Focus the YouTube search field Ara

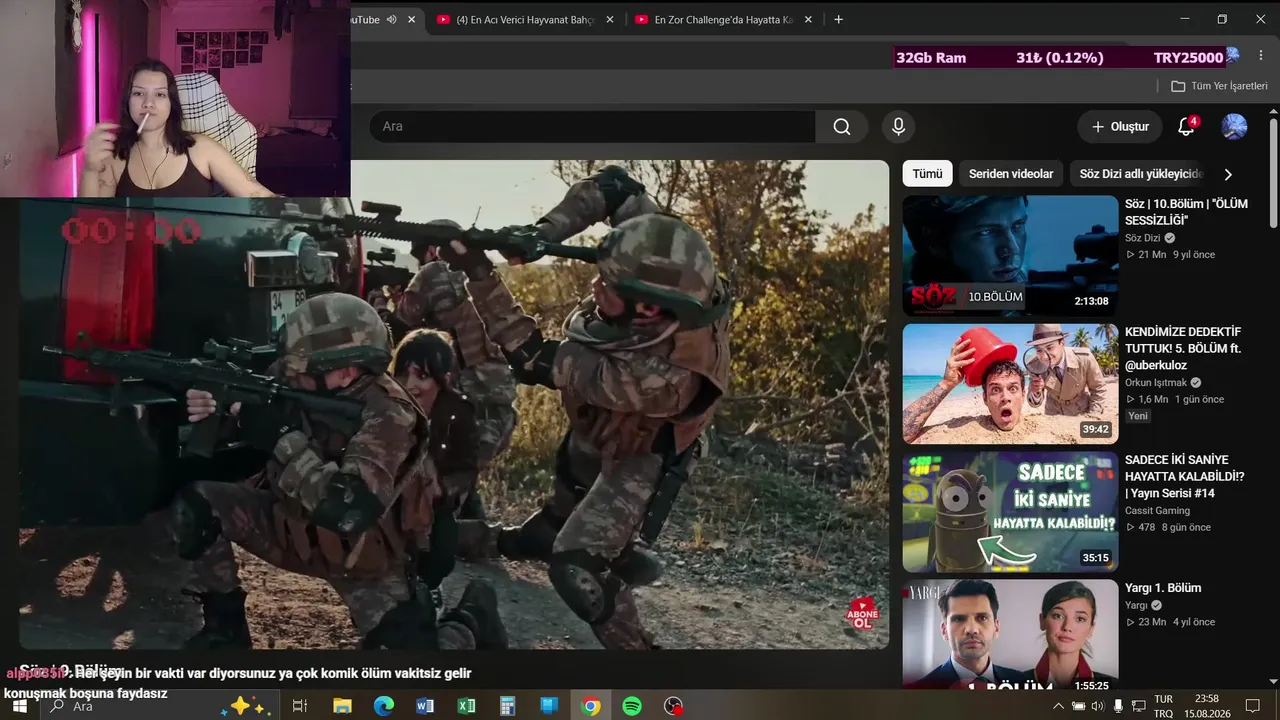tap(592, 127)
